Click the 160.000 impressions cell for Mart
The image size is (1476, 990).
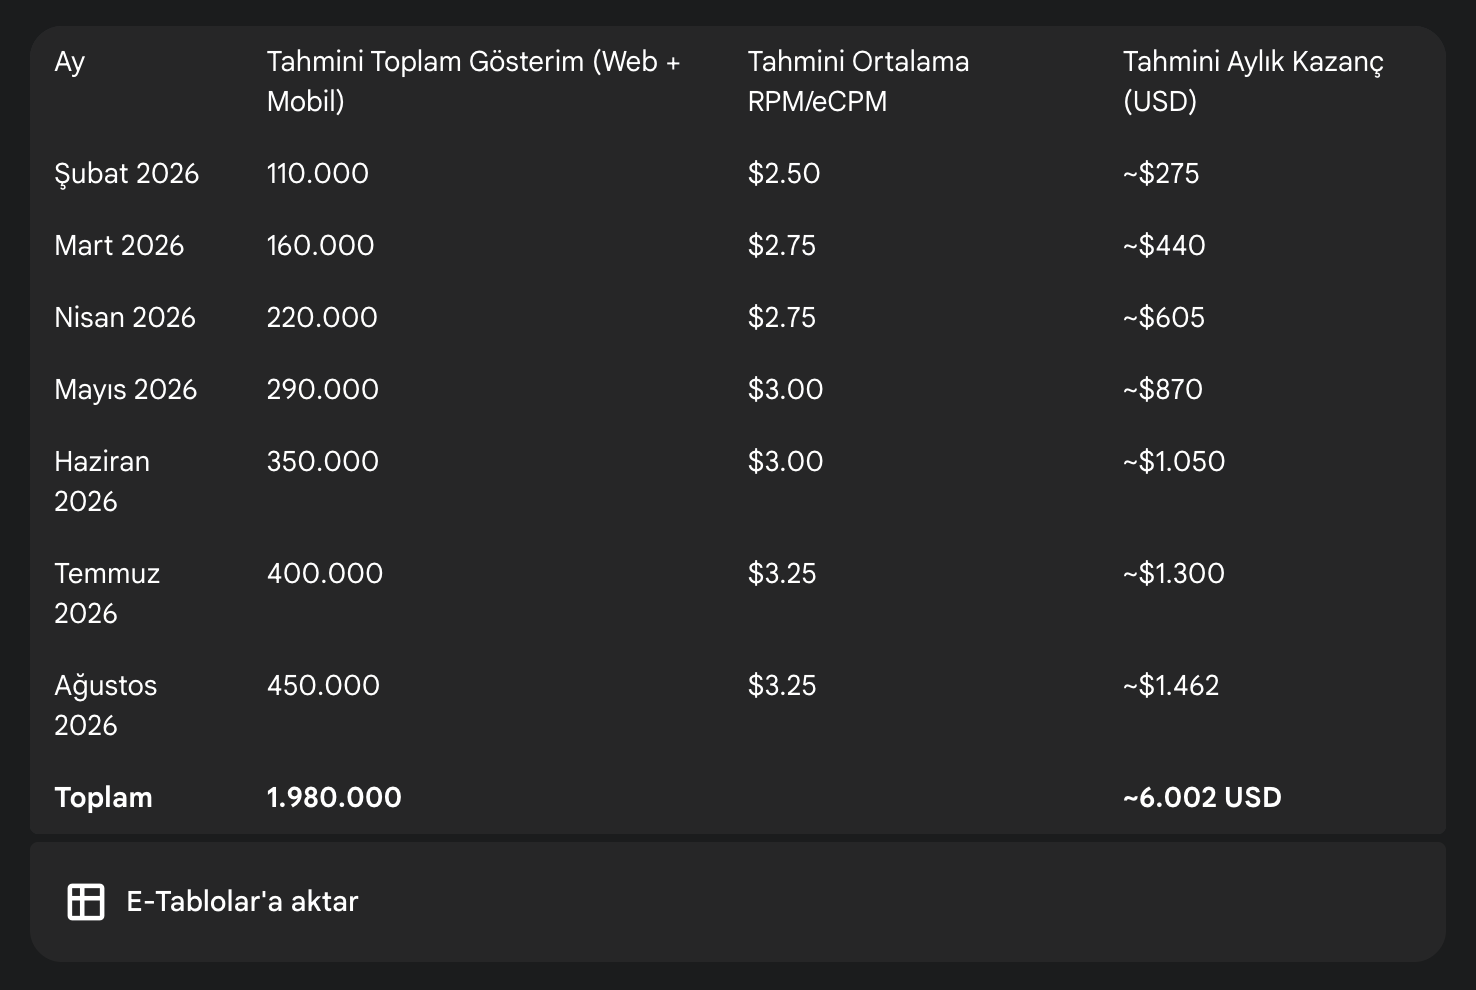320,245
